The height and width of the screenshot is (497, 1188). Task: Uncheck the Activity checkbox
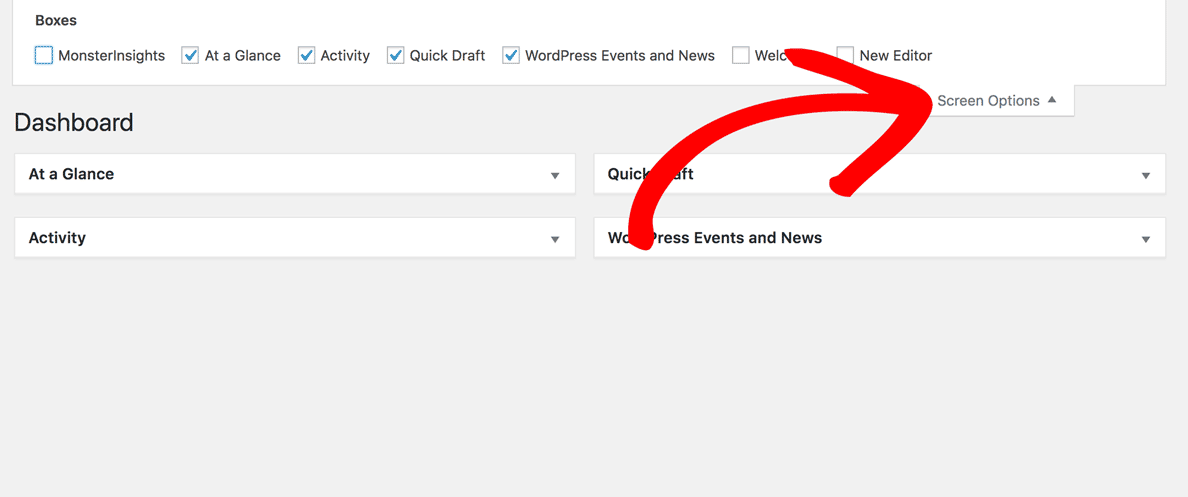pyautogui.click(x=306, y=55)
